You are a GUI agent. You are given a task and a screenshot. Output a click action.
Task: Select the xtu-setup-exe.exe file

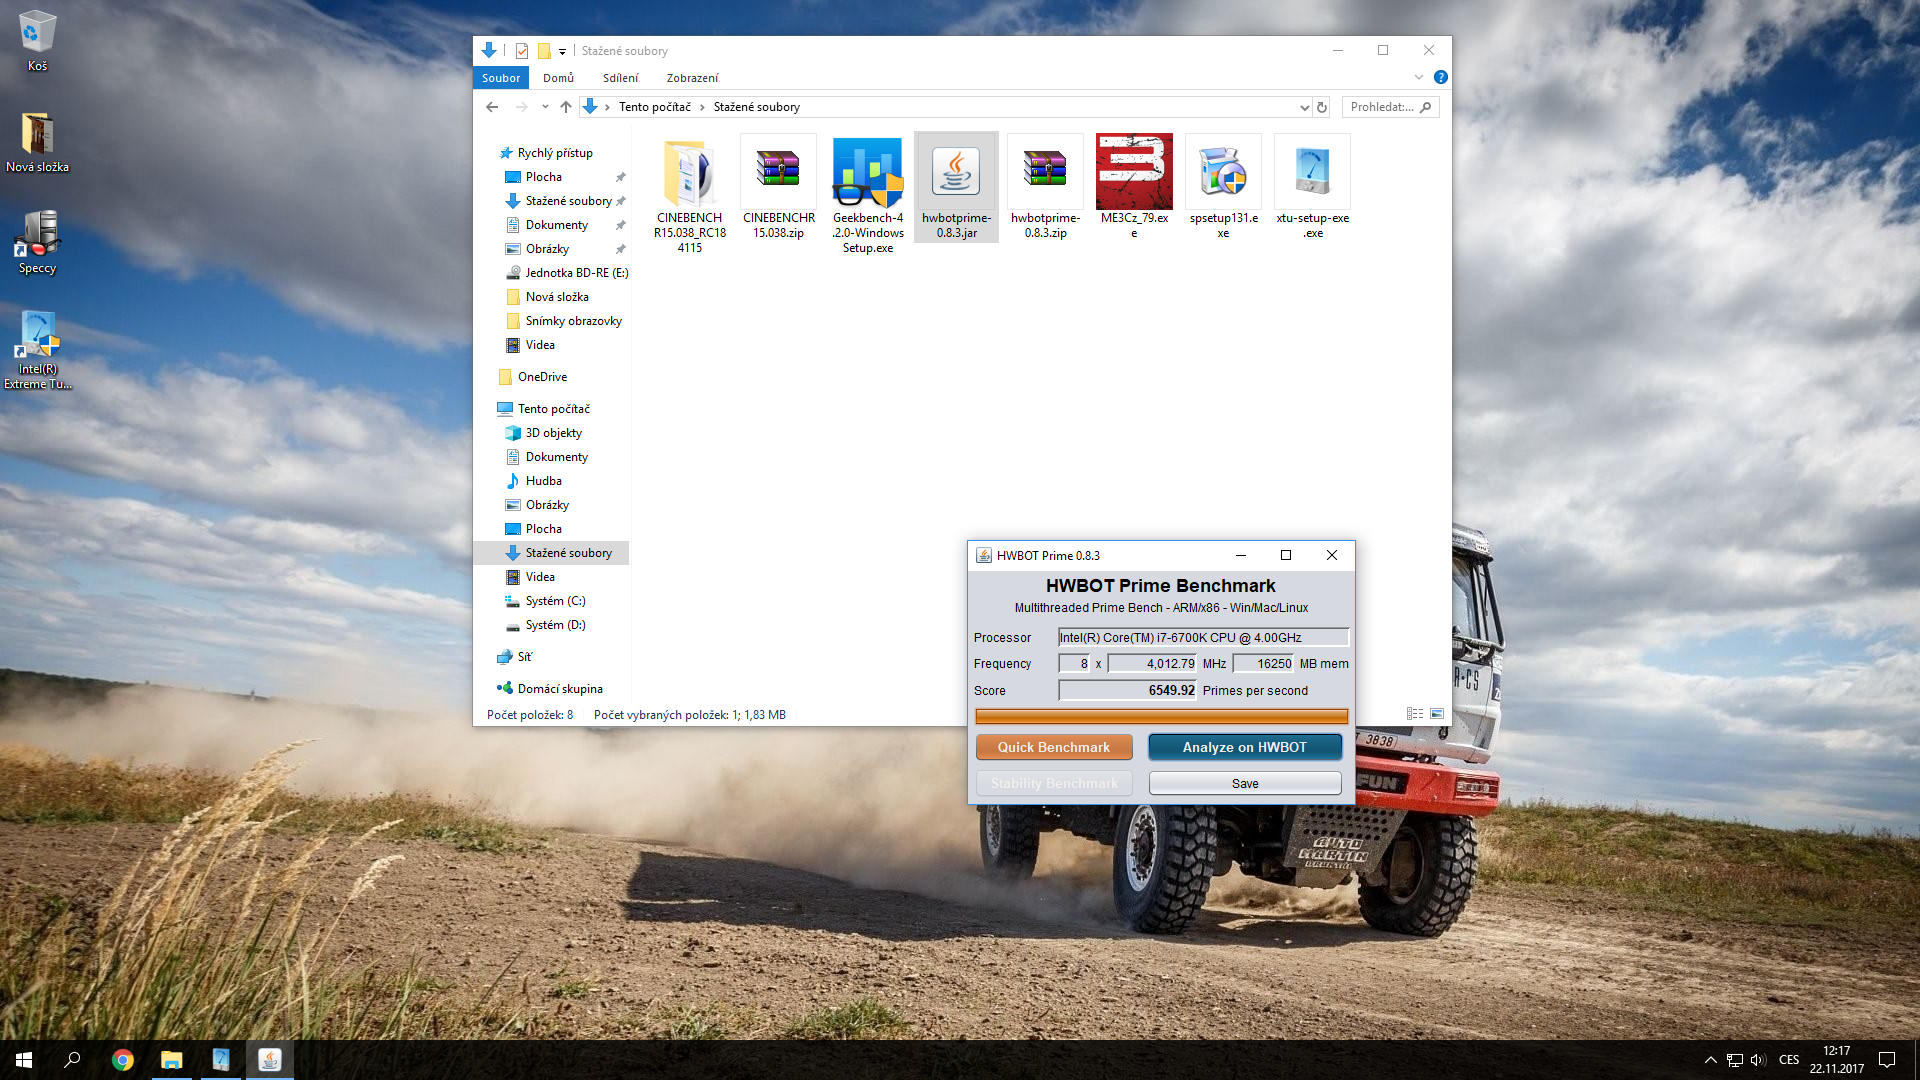pyautogui.click(x=1312, y=187)
